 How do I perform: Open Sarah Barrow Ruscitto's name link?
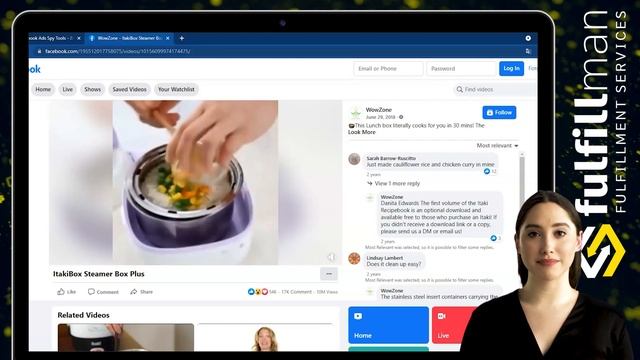pyautogui.click(x=391, y=158)
